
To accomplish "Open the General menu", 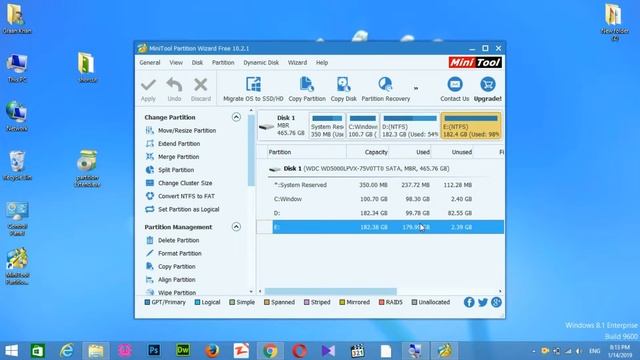I will tap(150, 63).
